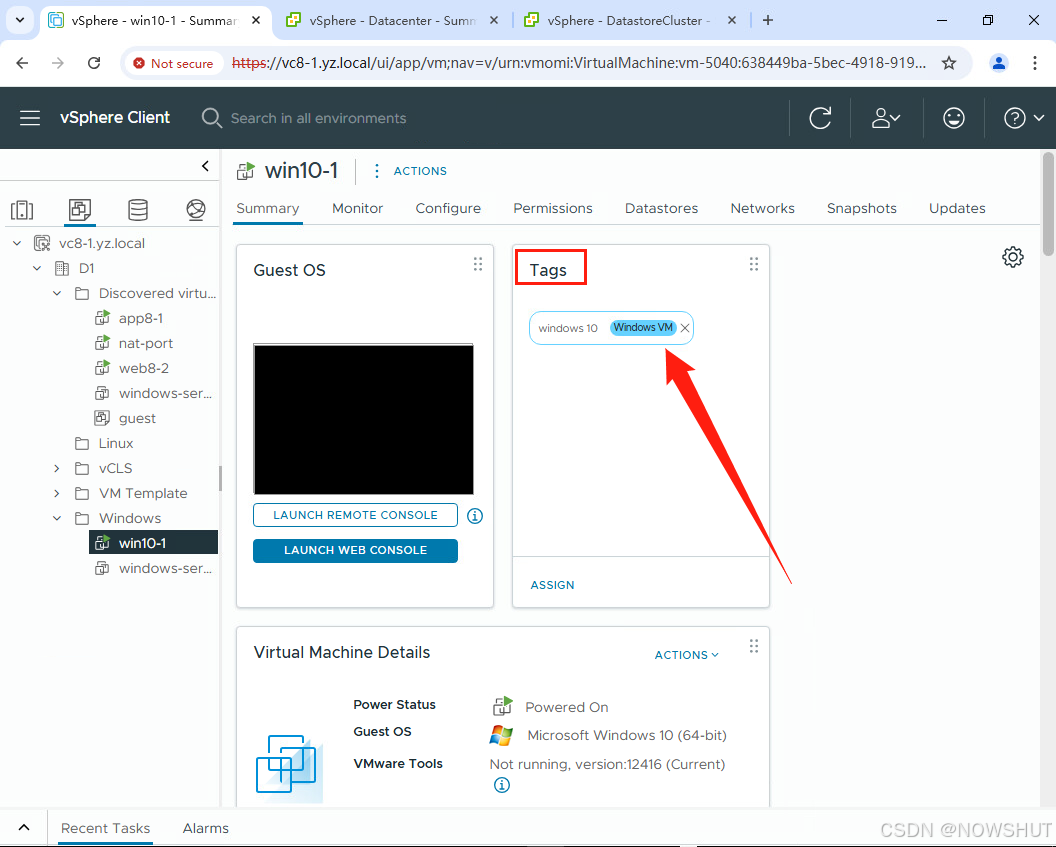Image resolution: width=1056 pixels, height=847 pixels.
Task: Switch to Networking inventory view icon
Action: (196, 210)
